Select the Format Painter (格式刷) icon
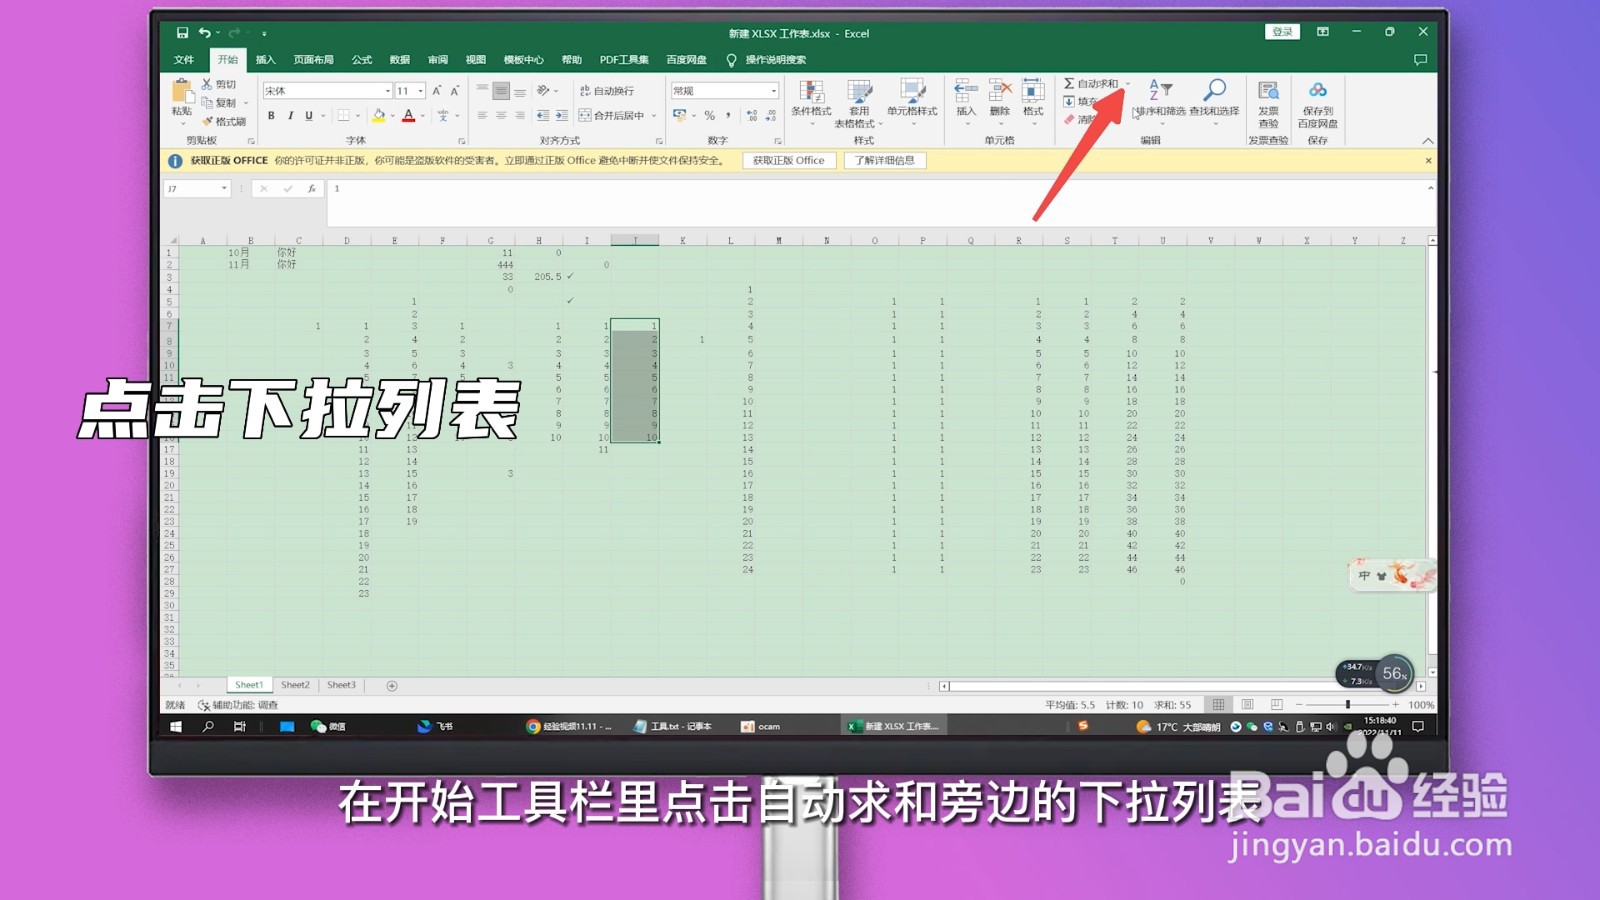Screen dimensions: 1600x900 [207, 120]
